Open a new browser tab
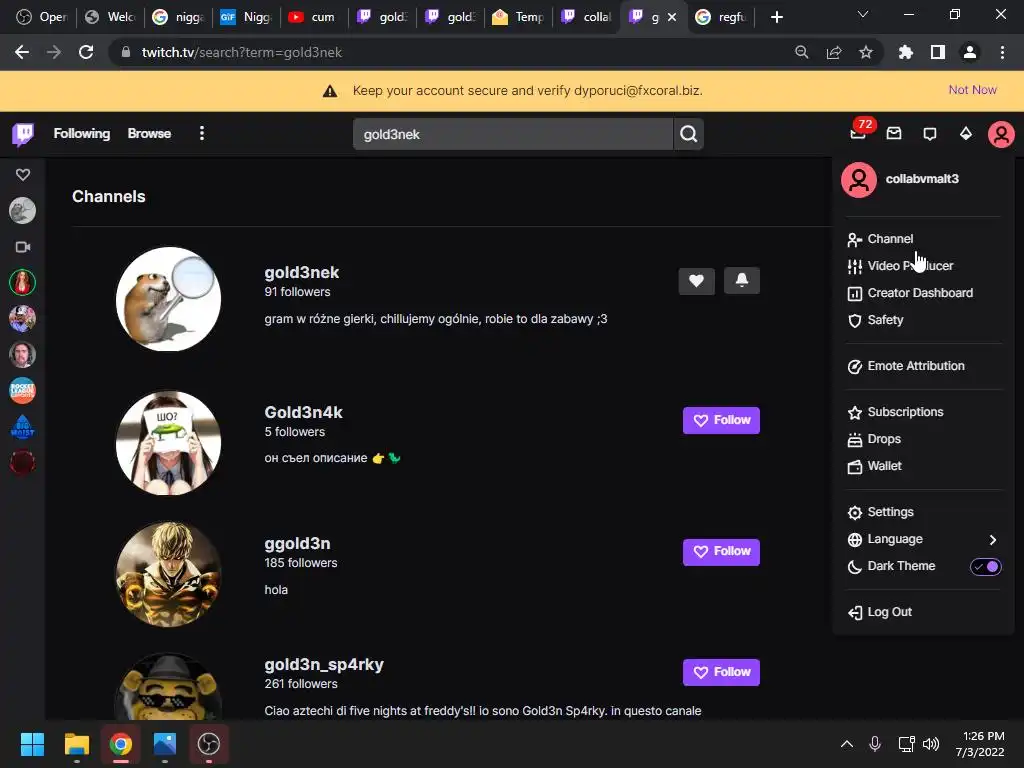This screenshot has width=1024, height=768. [x=776, y=17]
